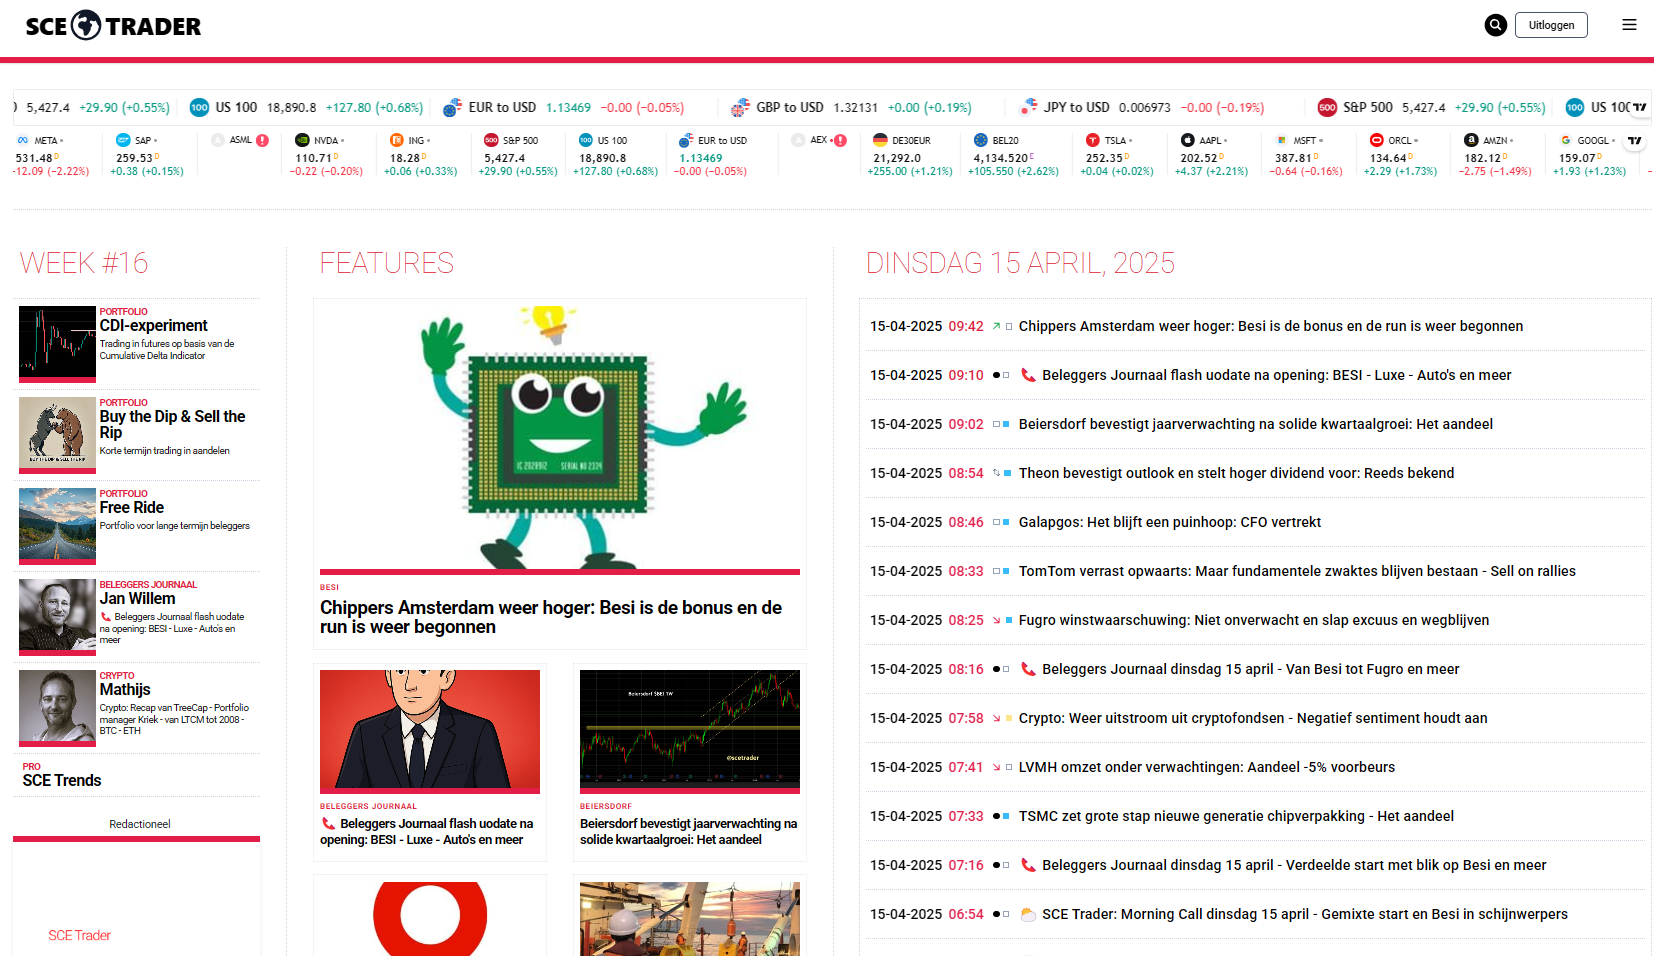The image size is (1654, 956).
Task: Open 'Galapgos: Het blijft een puinhoop' article
Action: click(1170, 522)
